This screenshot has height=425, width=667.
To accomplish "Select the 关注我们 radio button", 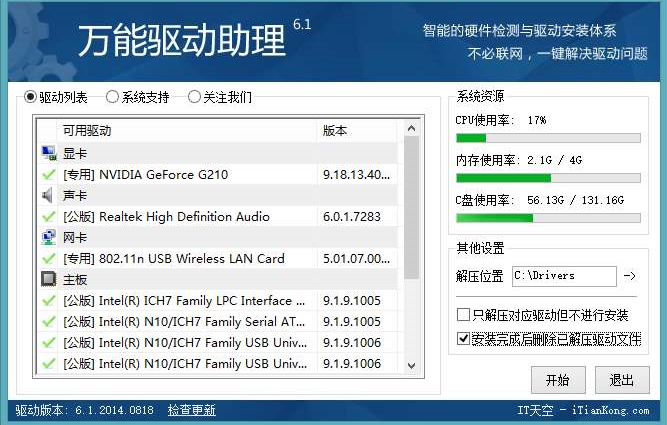I will point(194,97).
